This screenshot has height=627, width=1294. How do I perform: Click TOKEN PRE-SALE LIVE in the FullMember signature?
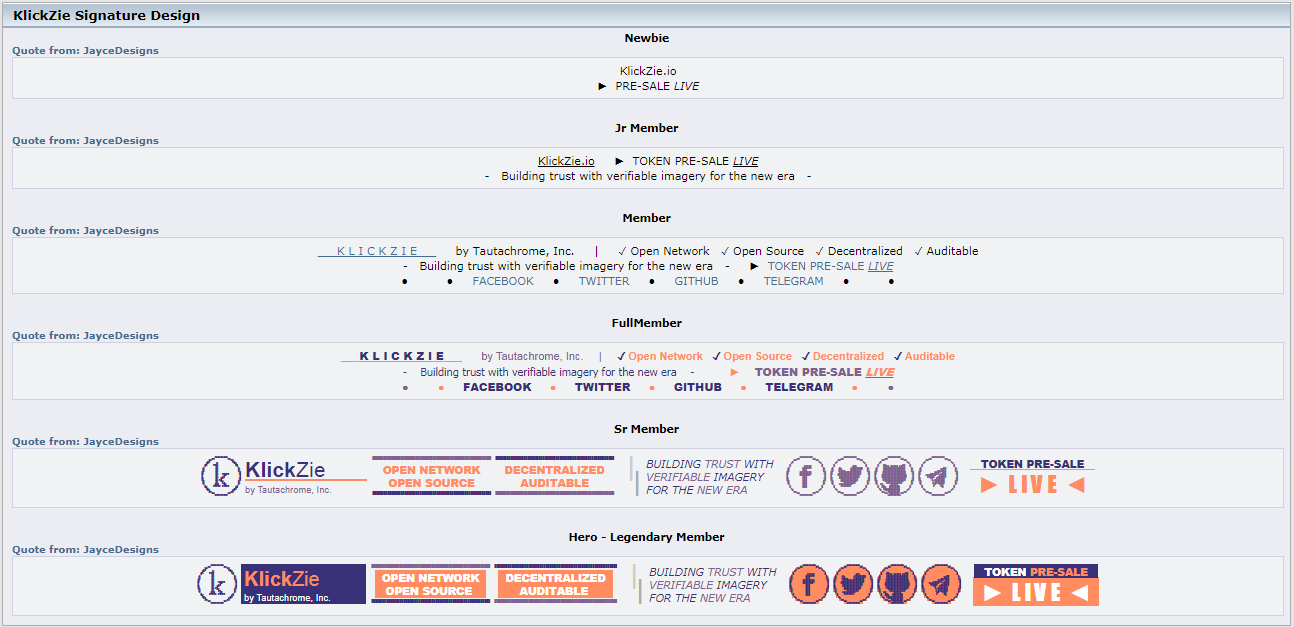825,372
